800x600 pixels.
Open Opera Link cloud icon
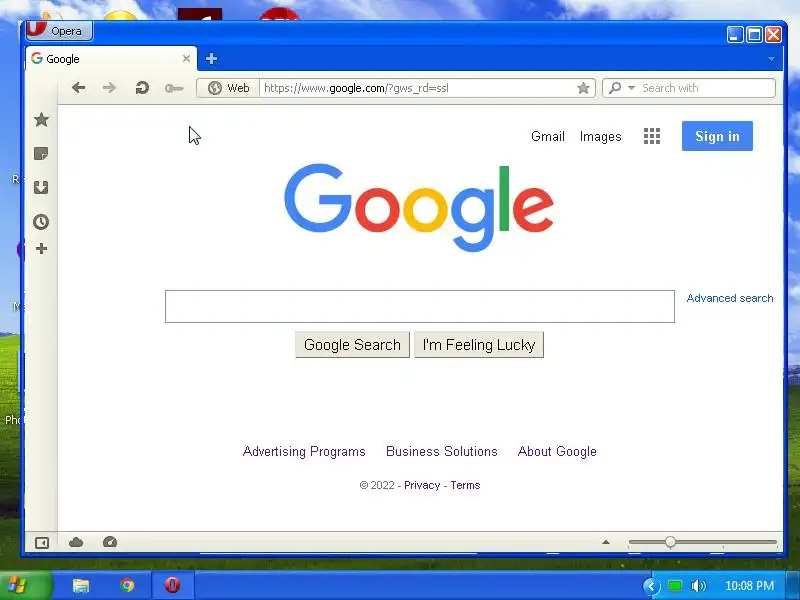[x=76, y=542]
